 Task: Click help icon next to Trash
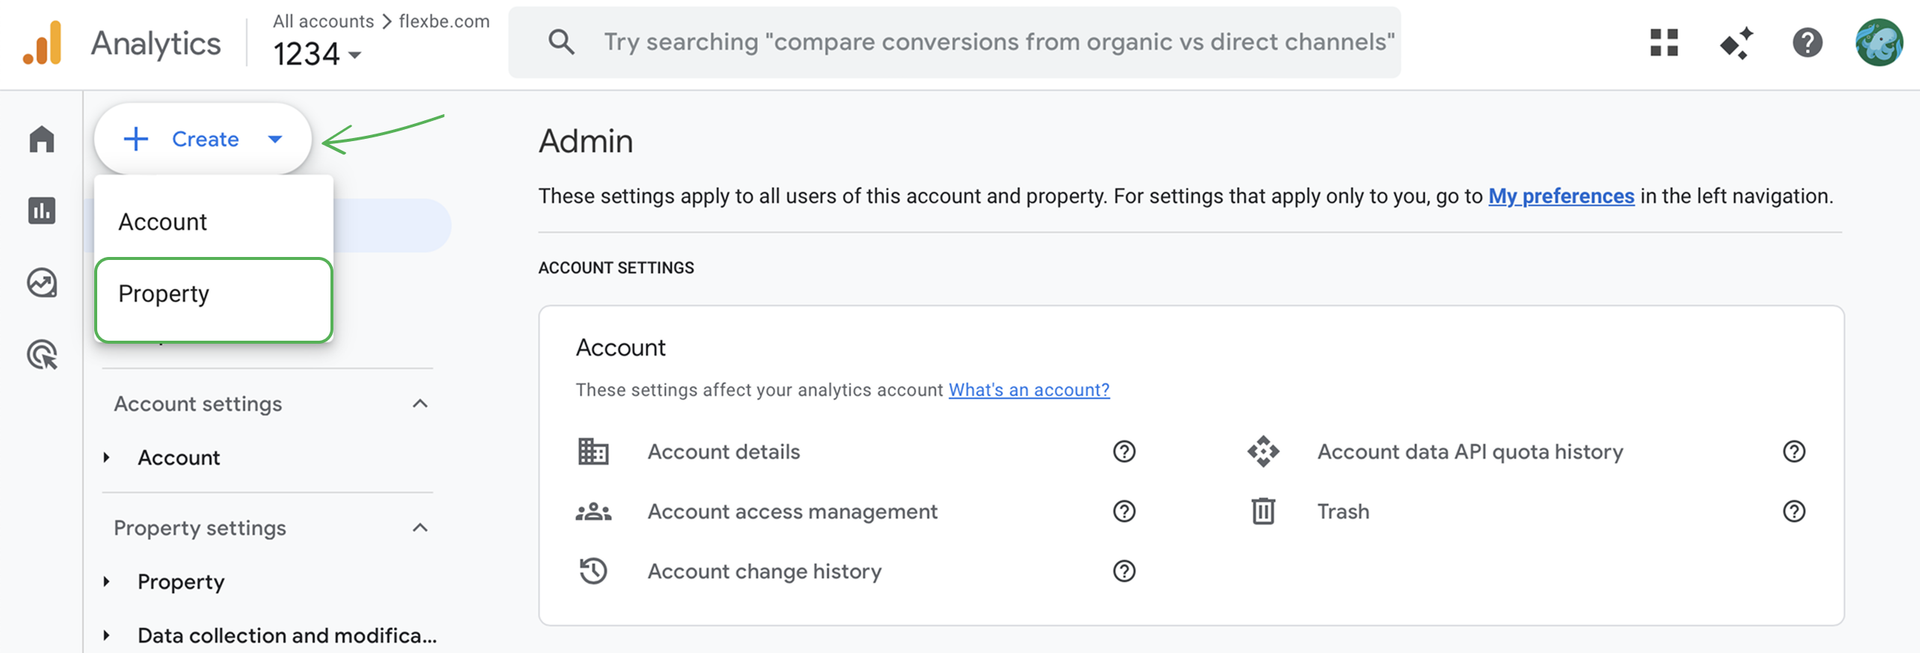click(x=1794, y=512)
